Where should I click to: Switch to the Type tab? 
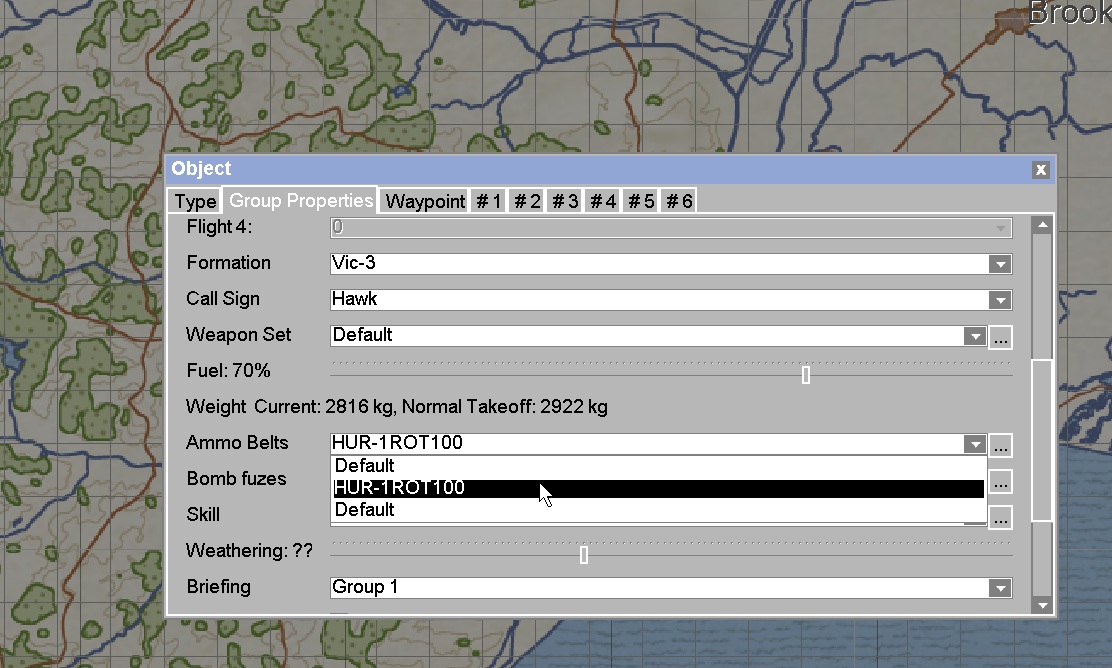click(195, 201)
